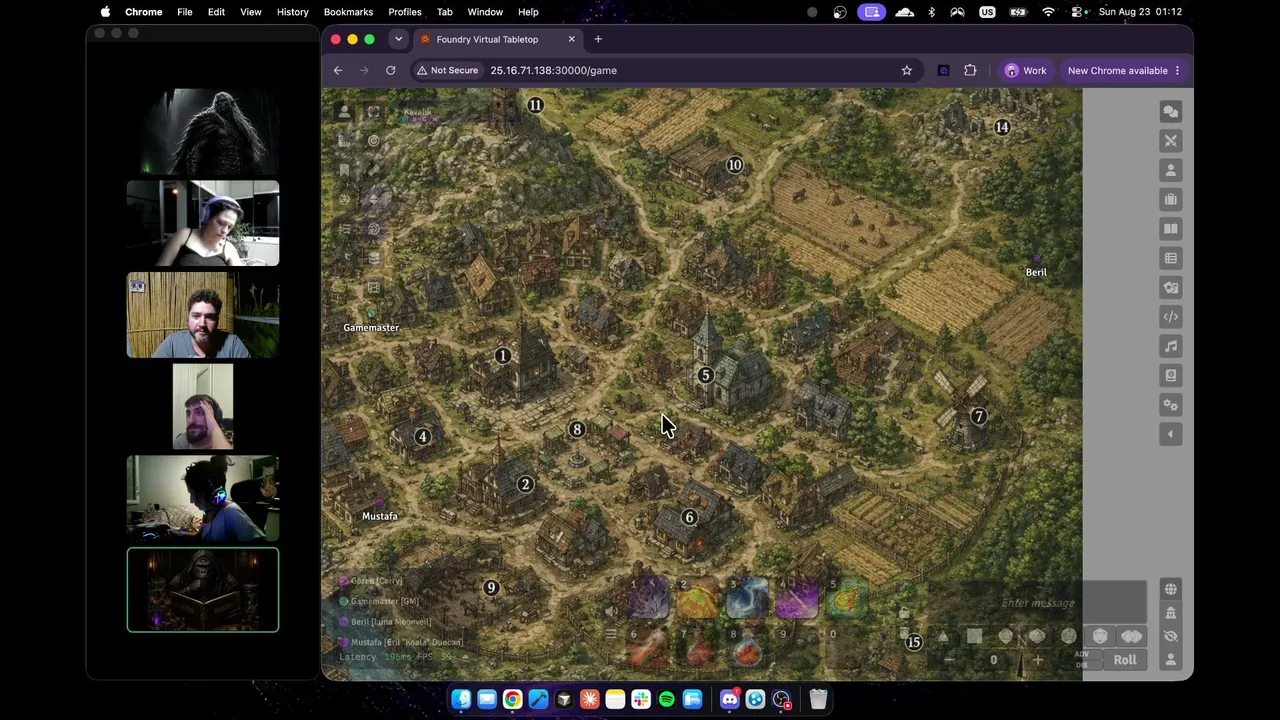Toggle the hotbar mute speaker icon
Screen dimensions: 1280x720
coord(611,612)
